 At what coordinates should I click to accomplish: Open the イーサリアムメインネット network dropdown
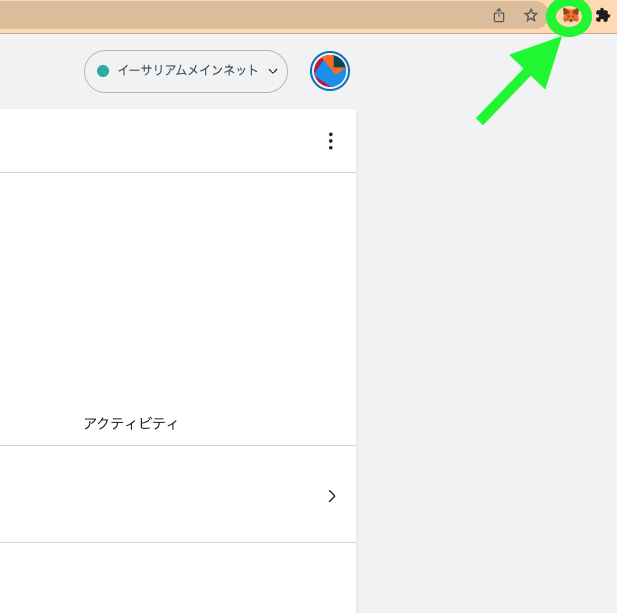point(186,71)
